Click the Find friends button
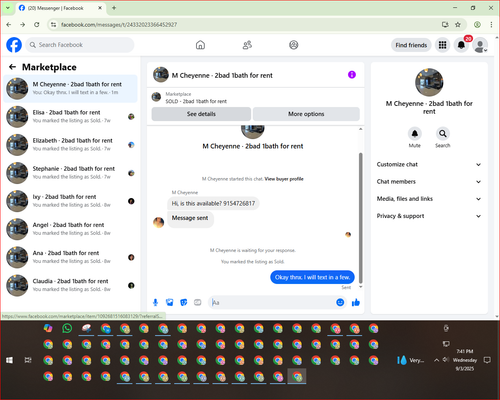Image resolution: width=500 pixels, height=400 pixels. pos(411,45)
